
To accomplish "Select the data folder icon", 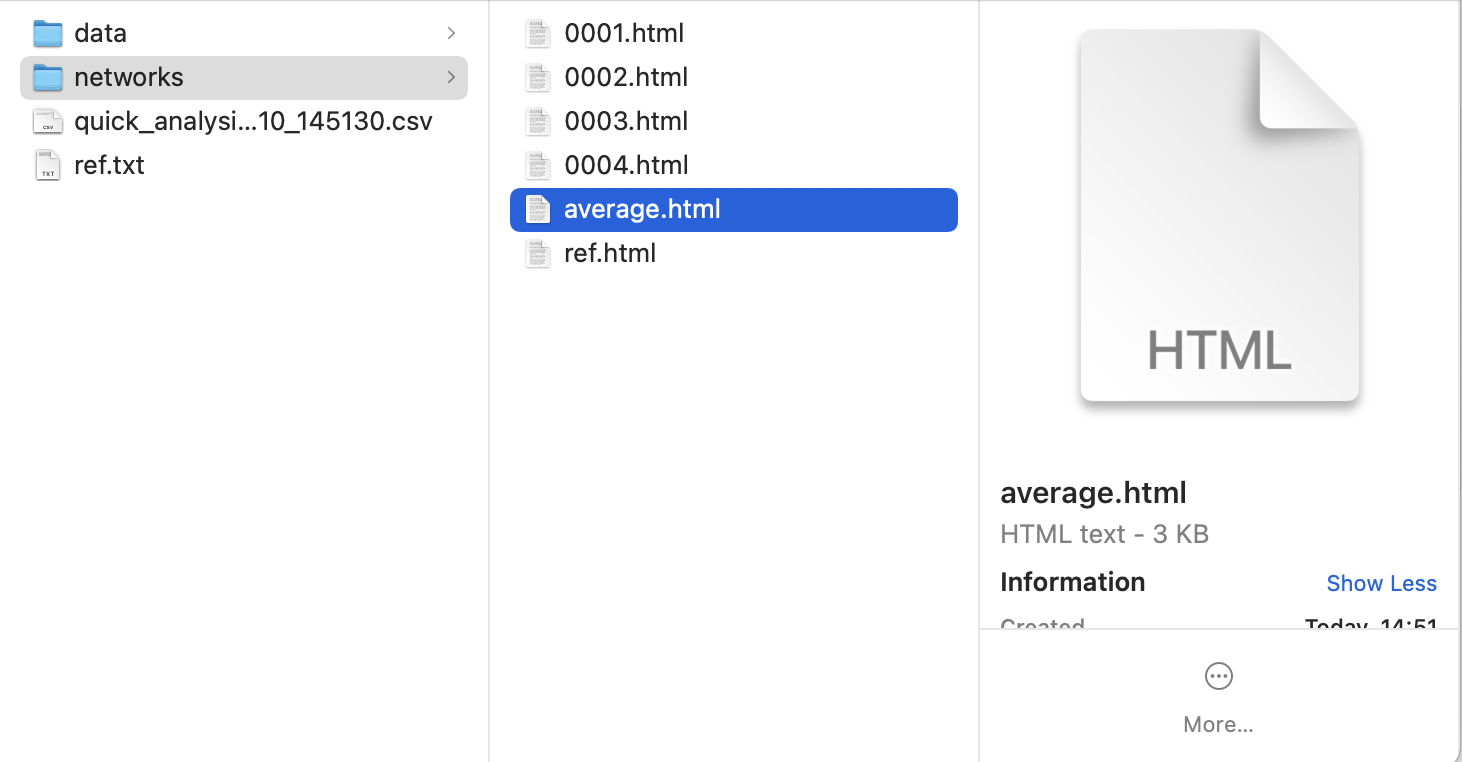I will [x=48, y=33].
